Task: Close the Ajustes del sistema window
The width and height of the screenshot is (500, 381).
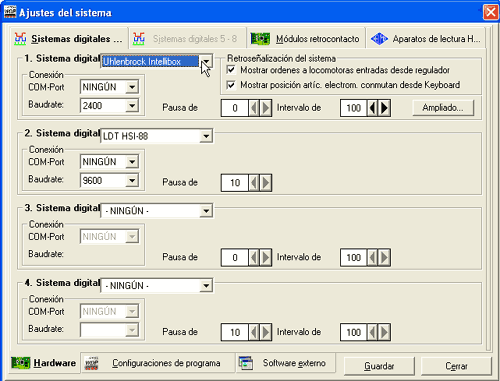Action: click(x=491, y=12)
